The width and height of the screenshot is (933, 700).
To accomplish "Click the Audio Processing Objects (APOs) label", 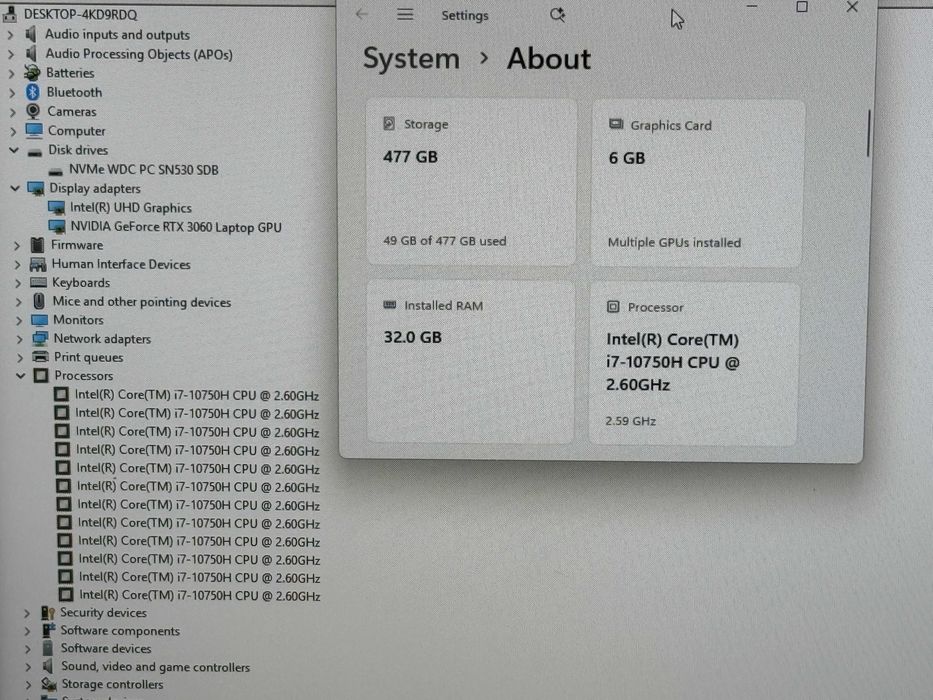I will click(139, 54).
